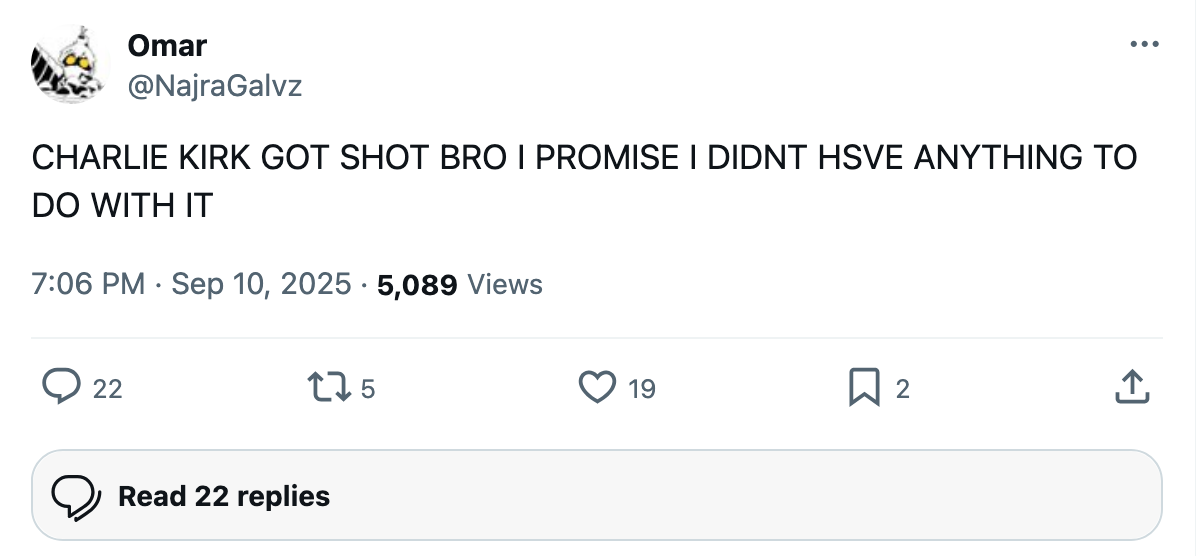Click the reply speech bubble icon

(x=61, y=387)
